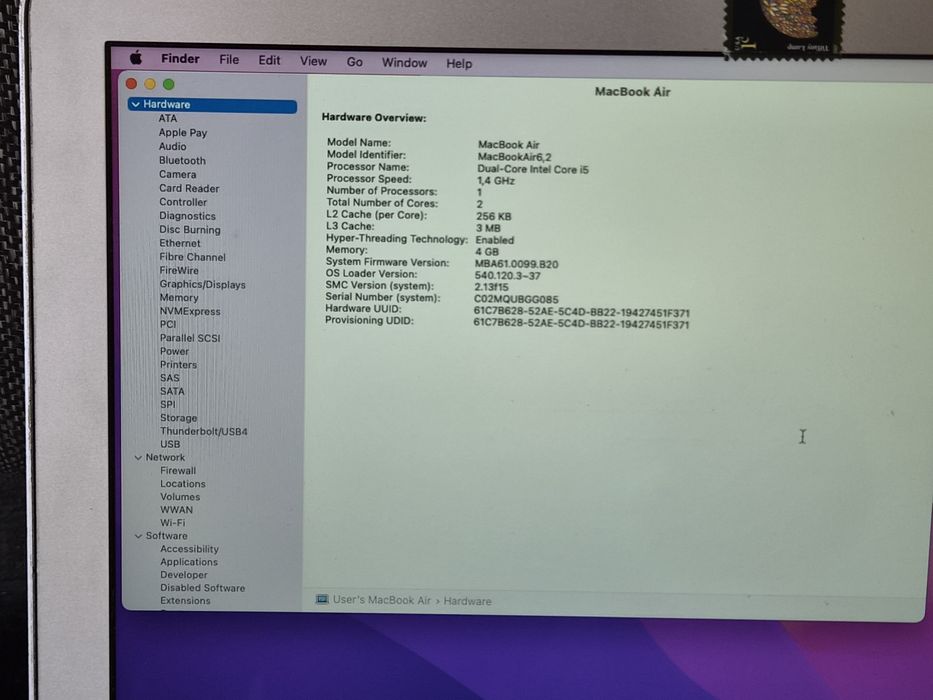933x700 pixels.
Task: Select FireWire in the sidebar
Action: (179, 270)
